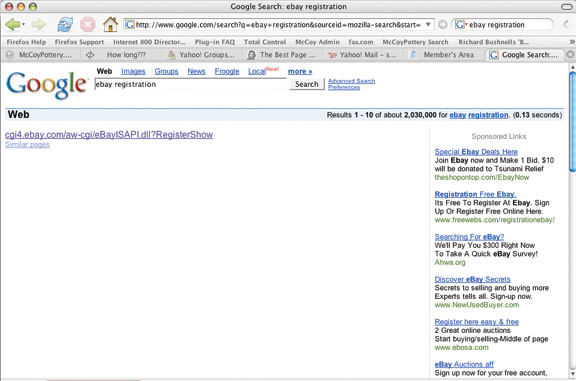576x381 pixels.
Task: Open the Firefox Support bookmark
Action: pyautogui.click(x=79, y=42)
